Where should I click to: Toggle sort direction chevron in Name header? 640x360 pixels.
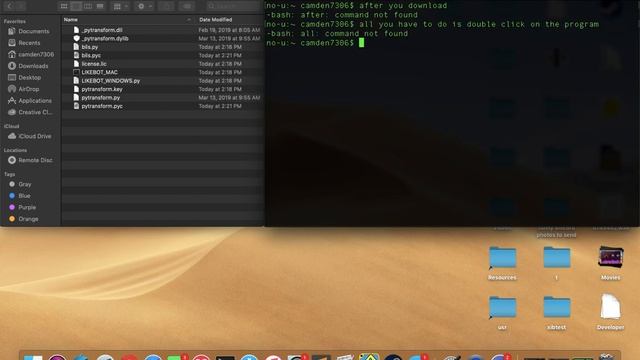click(x=189, y=20)
